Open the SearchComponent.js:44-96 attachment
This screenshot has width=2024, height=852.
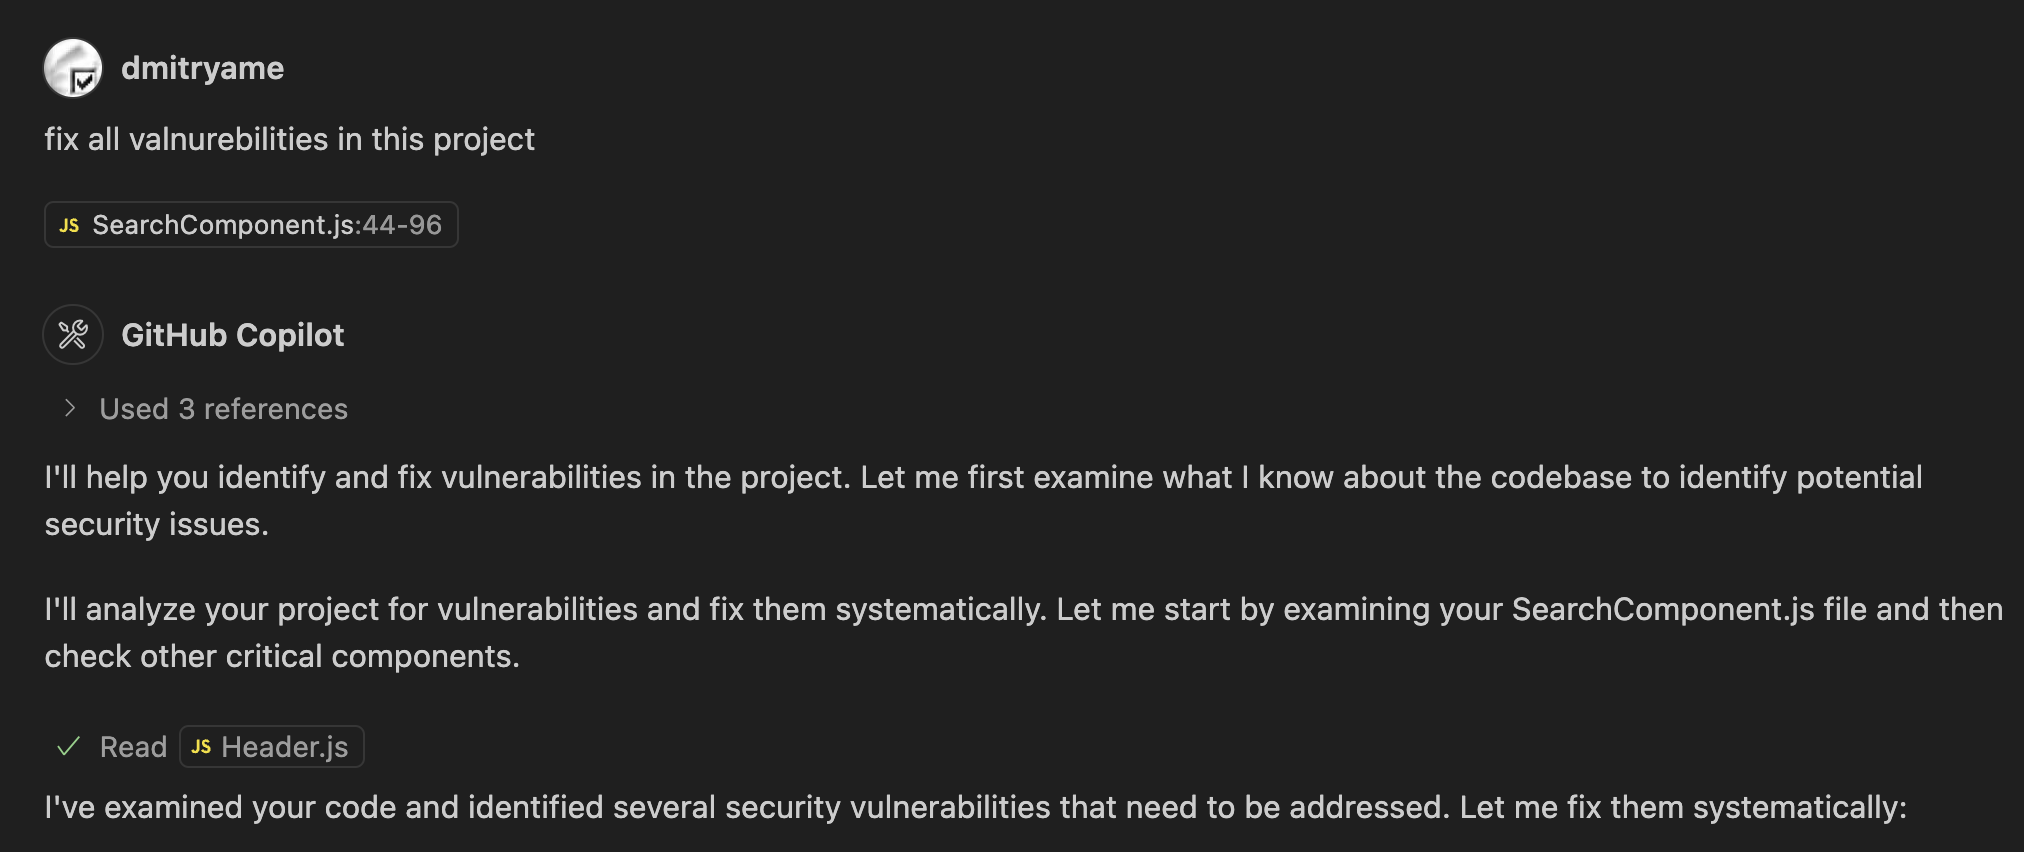[251, 225]
